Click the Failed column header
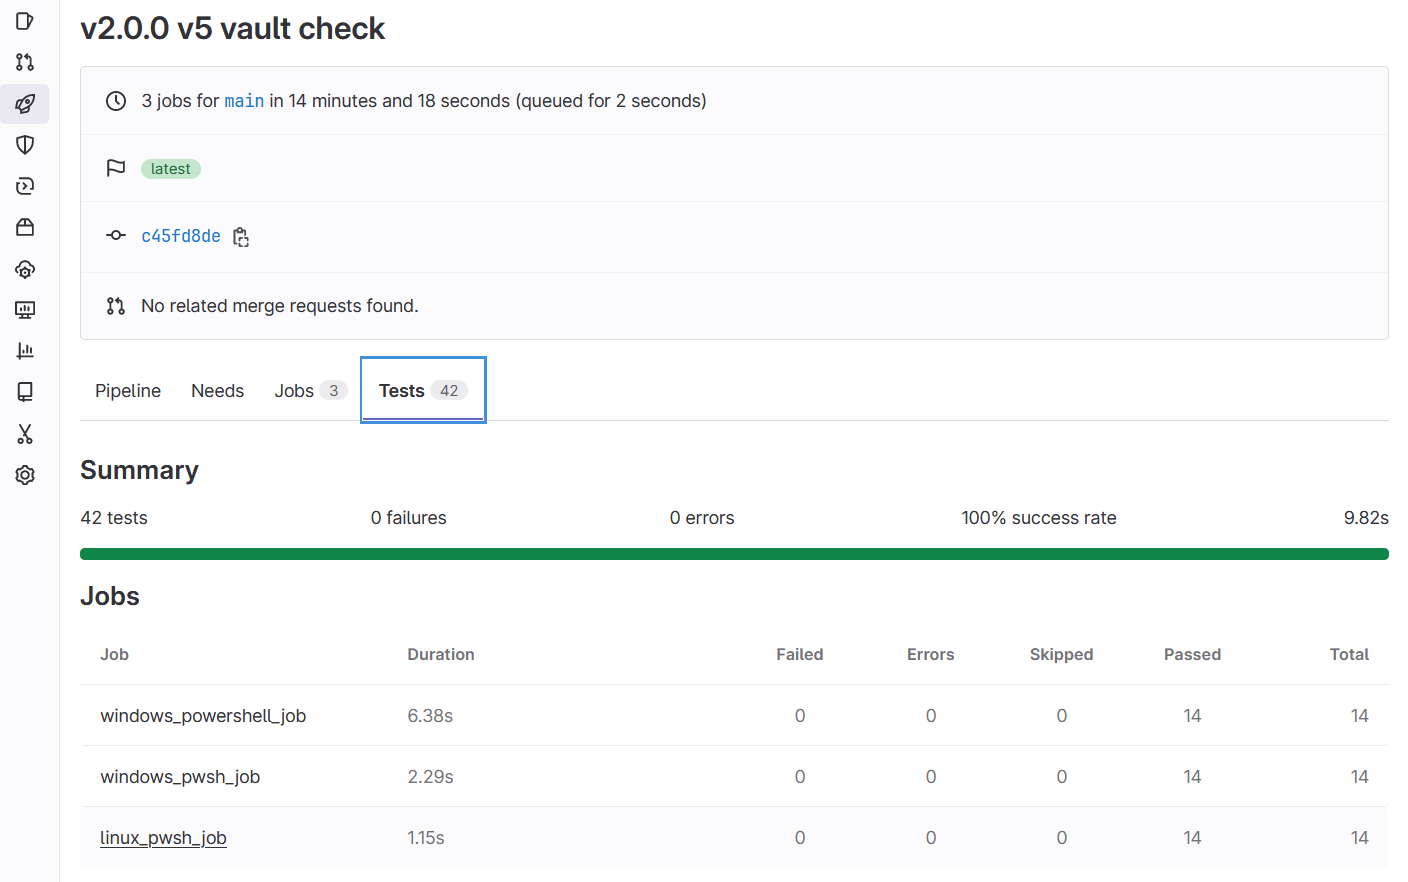Viewport: 1408px width, 882px height. pyautogui.click(x=800, y=655)
